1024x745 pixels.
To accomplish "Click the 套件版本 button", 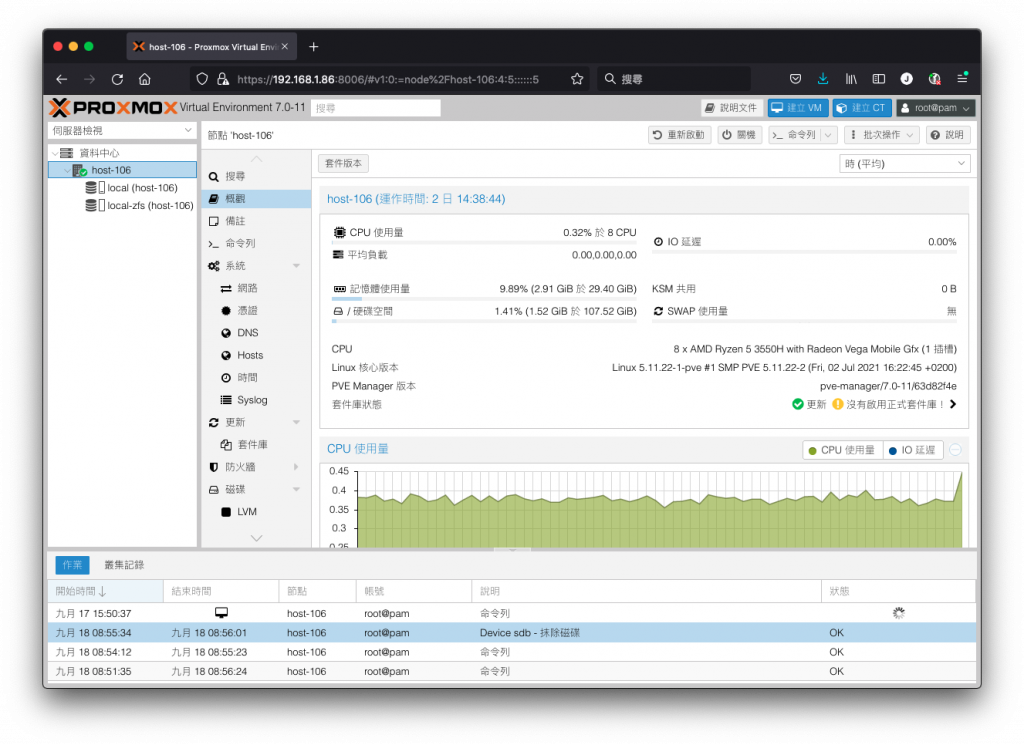I will (344, 163).
